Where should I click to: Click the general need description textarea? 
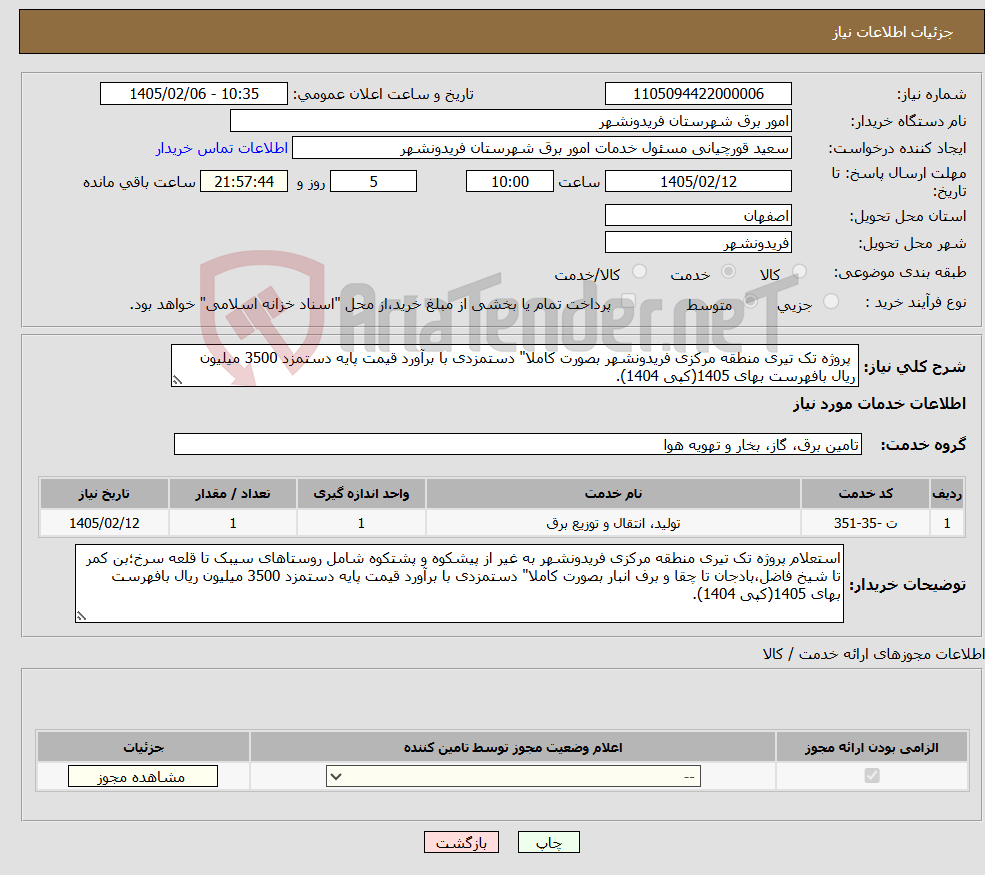514,366
